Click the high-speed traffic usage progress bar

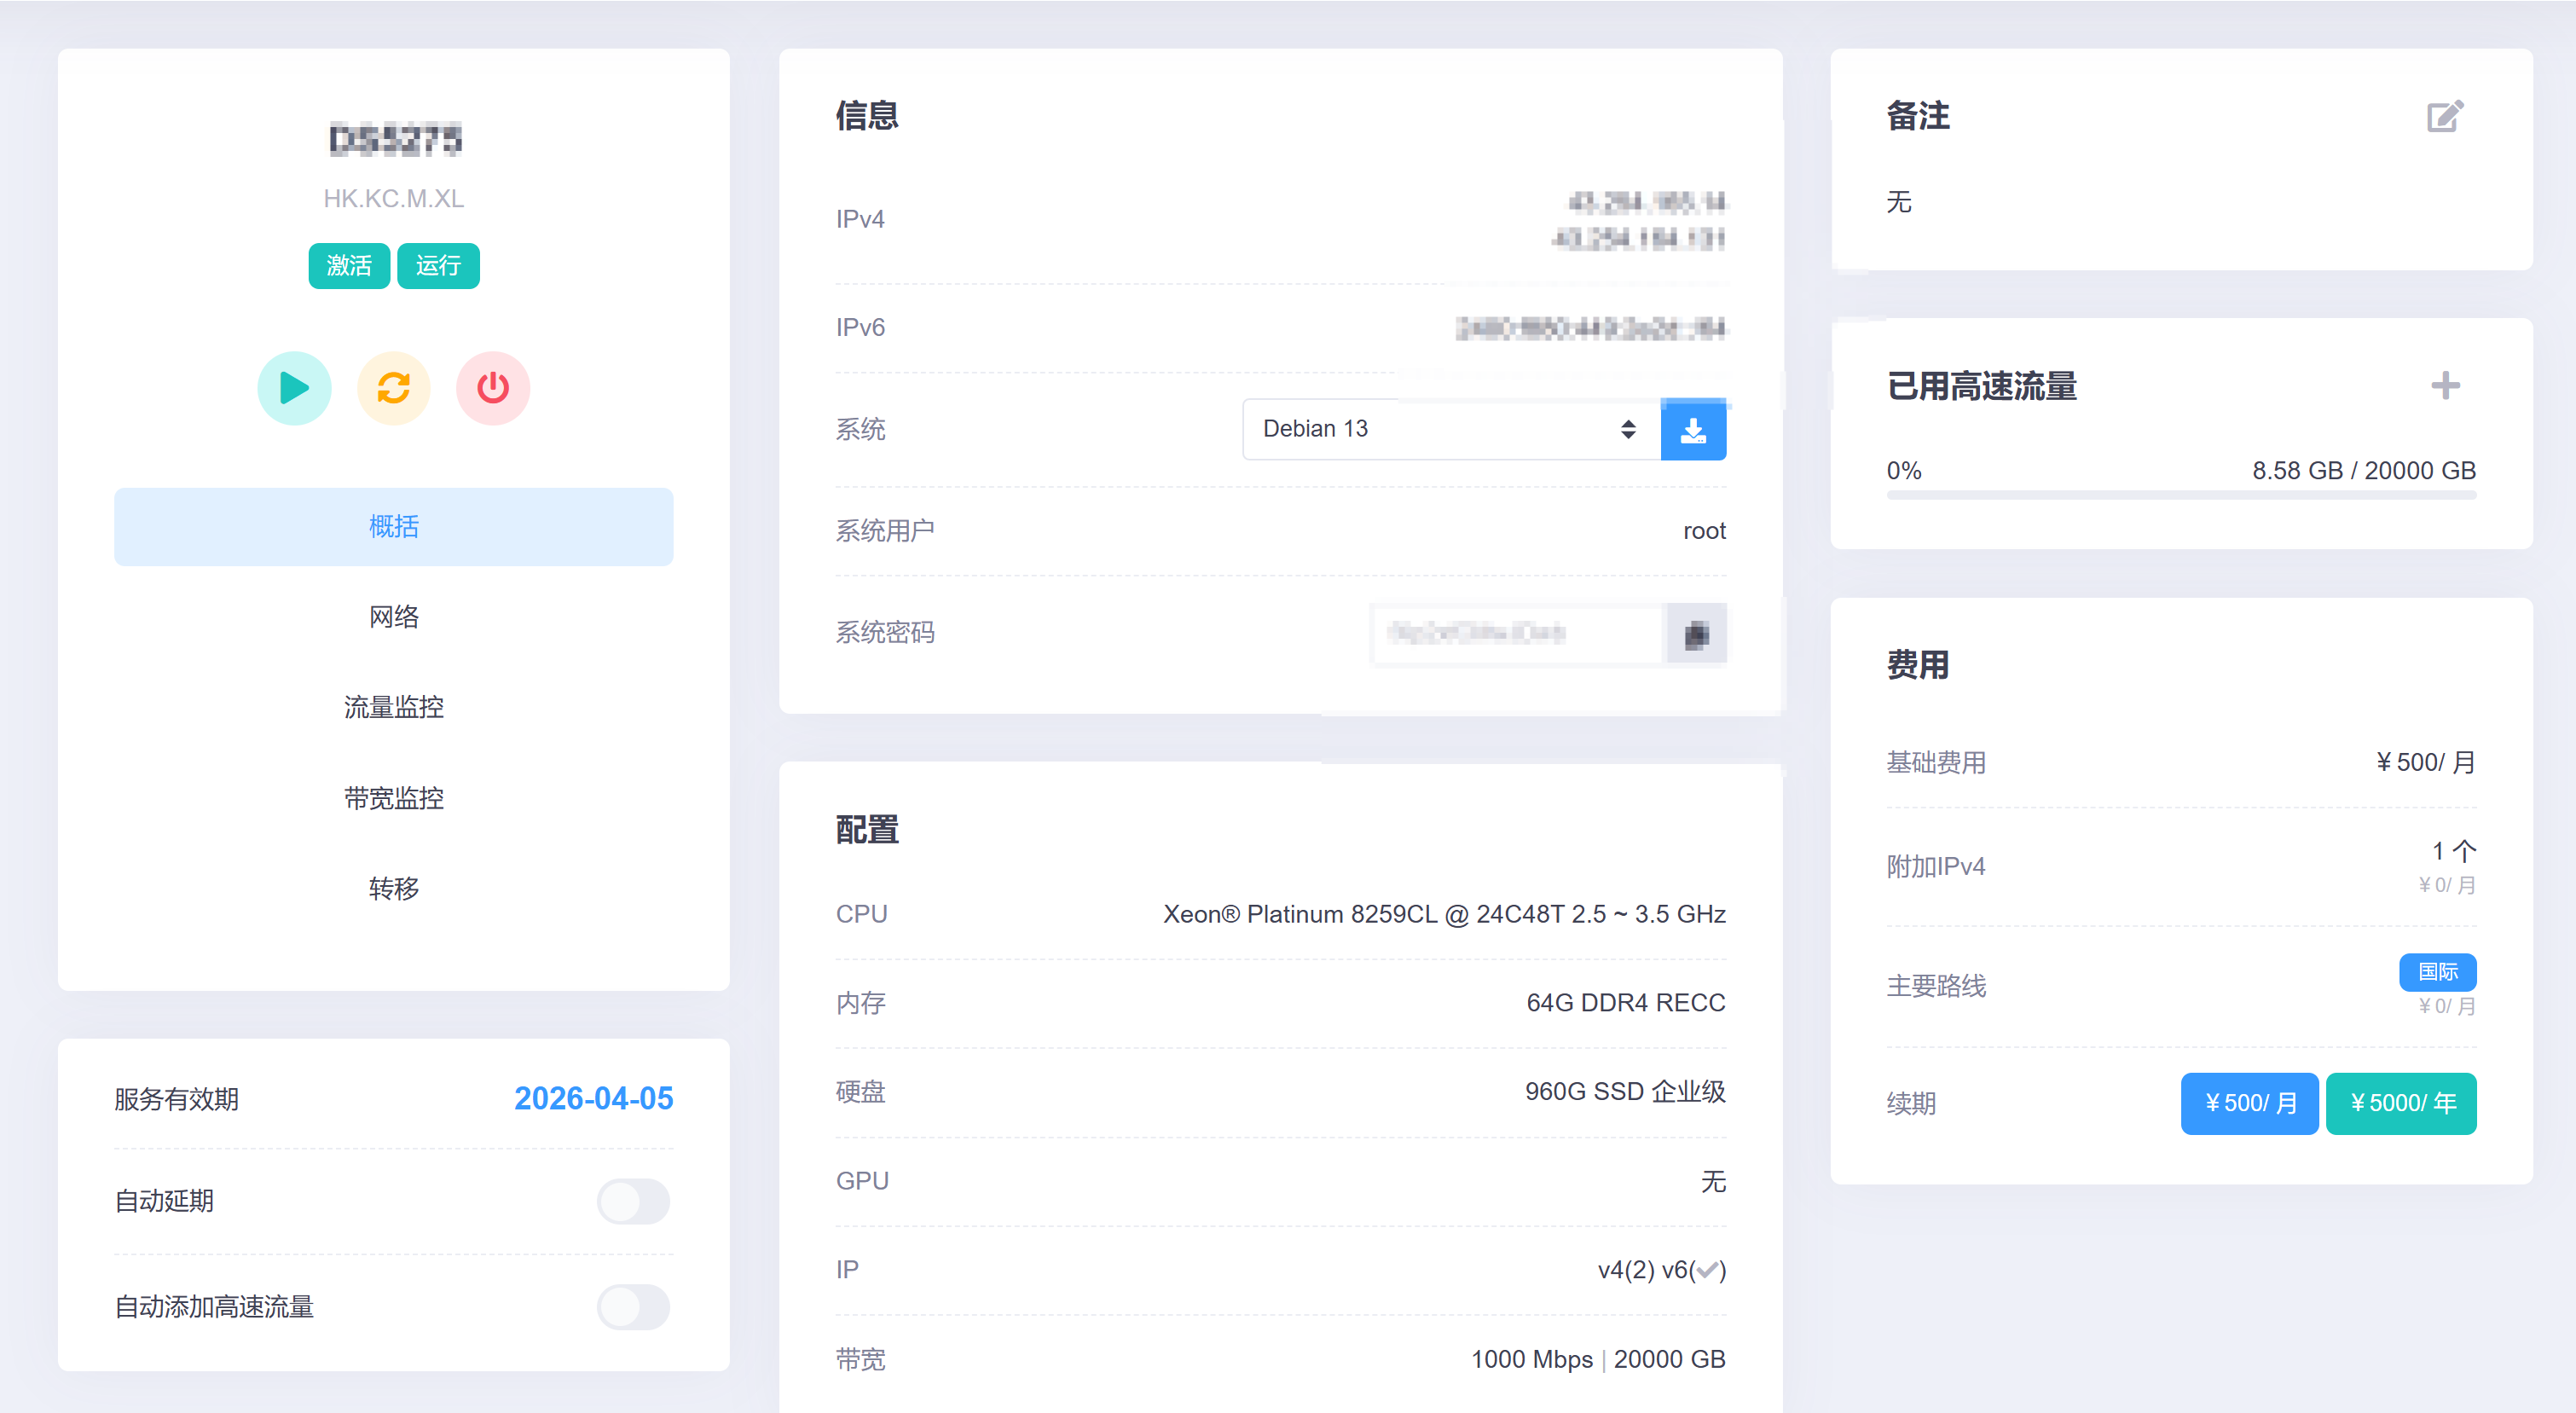(x=2180, y=495)
